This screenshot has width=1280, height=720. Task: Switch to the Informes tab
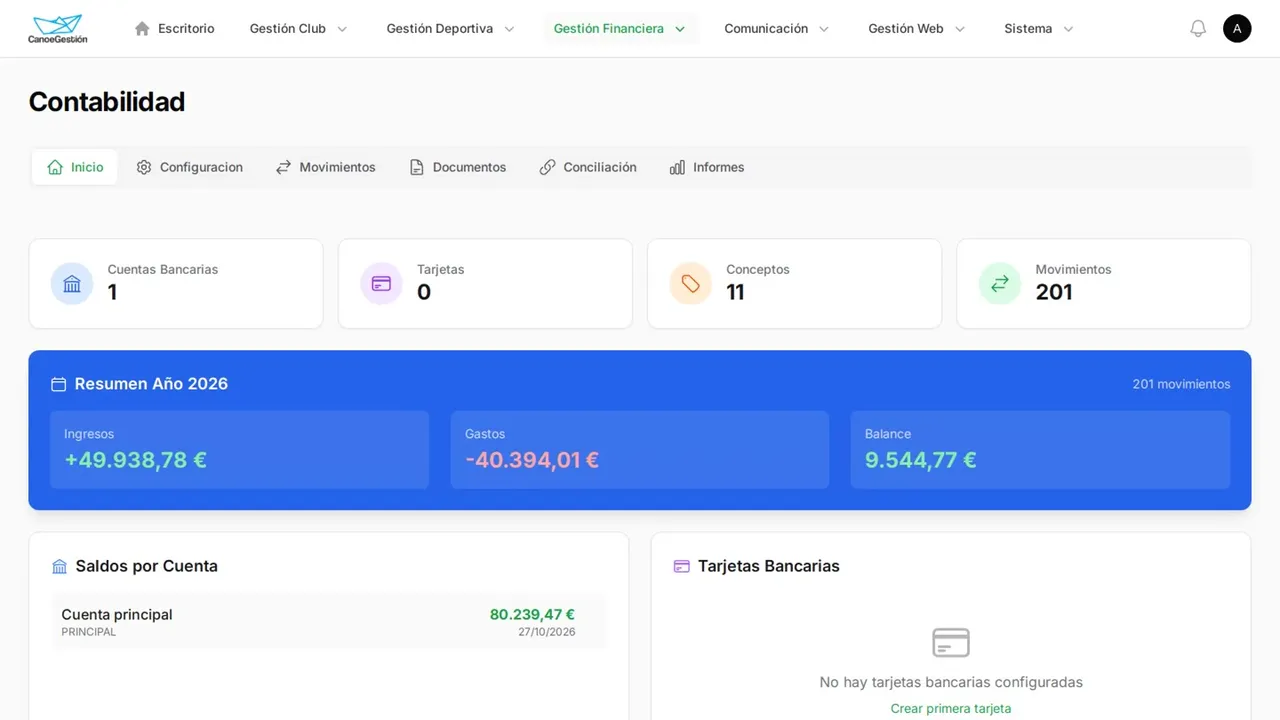707,167
